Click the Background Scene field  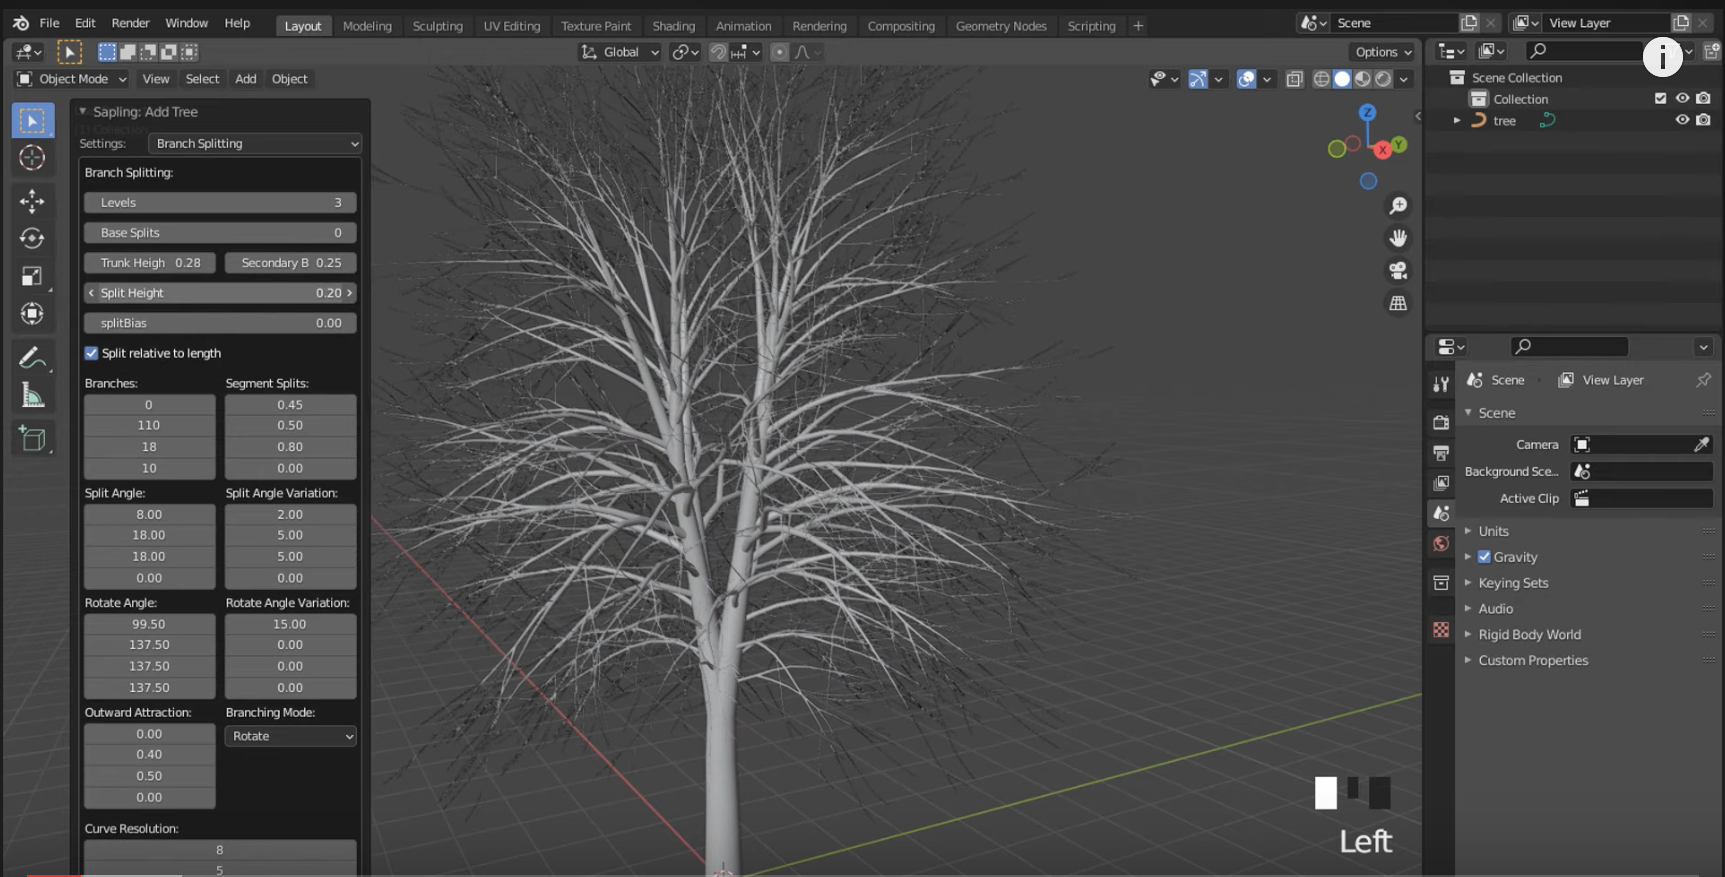coord(1642,471)
